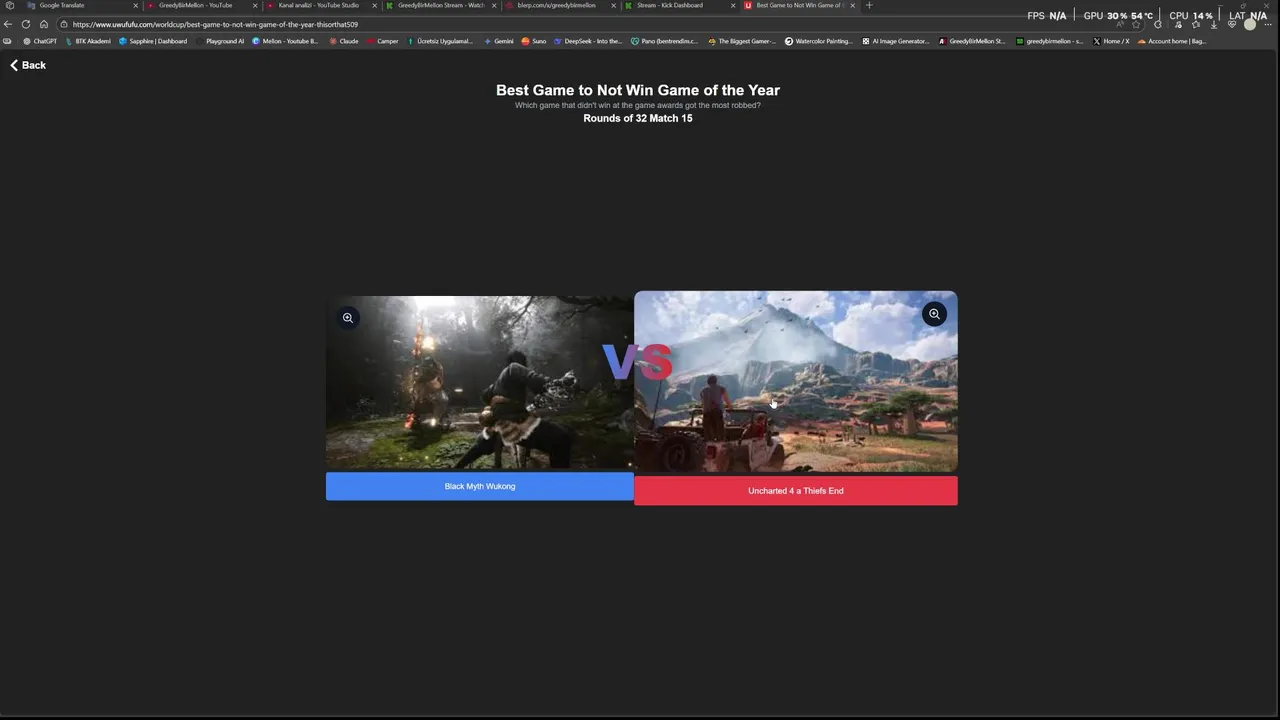1280x720 pixels.
Task: Select the Uncharted 4 jeep screenshot
Action: pos(796,382)
